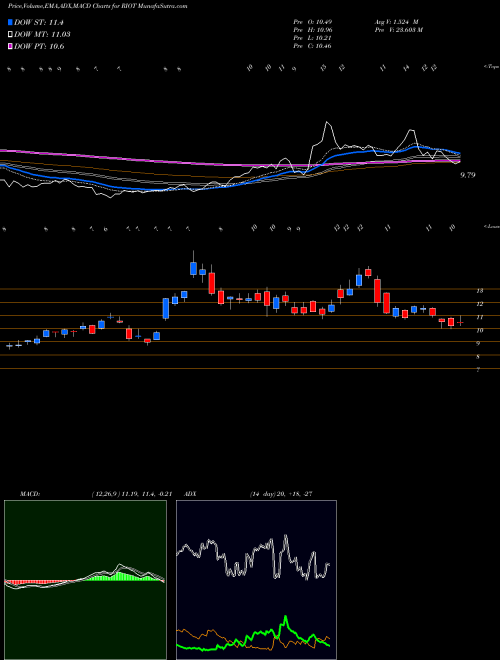Click the 13 price axis label
500x660 pixels.
[x=479, y=290]
